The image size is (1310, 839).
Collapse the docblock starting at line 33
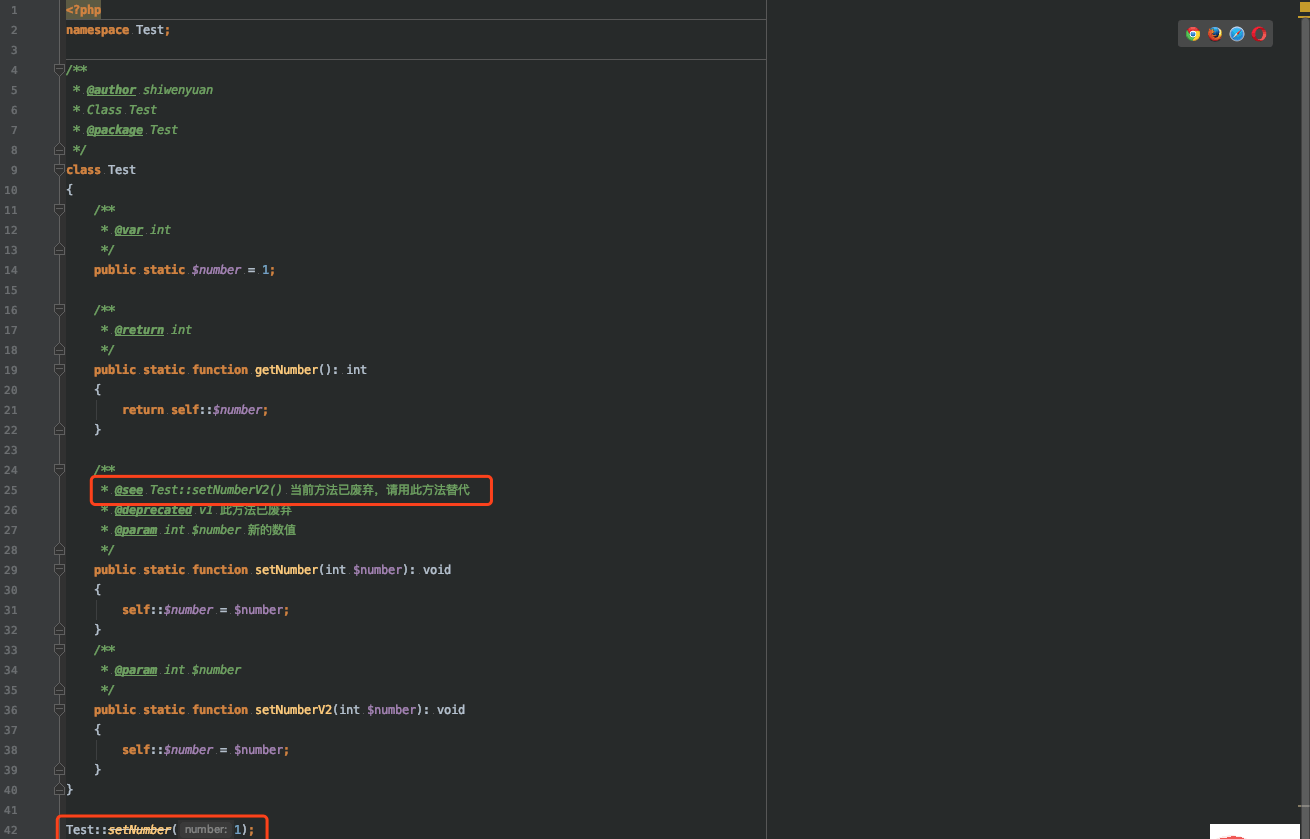60,650
